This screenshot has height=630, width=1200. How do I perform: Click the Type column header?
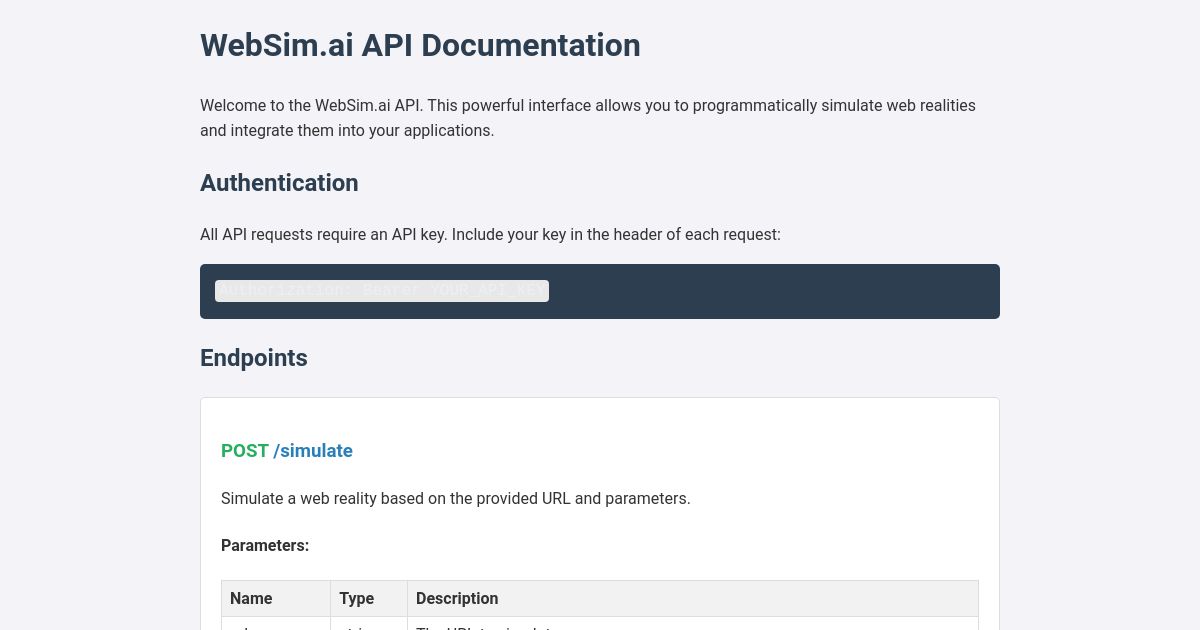click(x=357, y=598)
